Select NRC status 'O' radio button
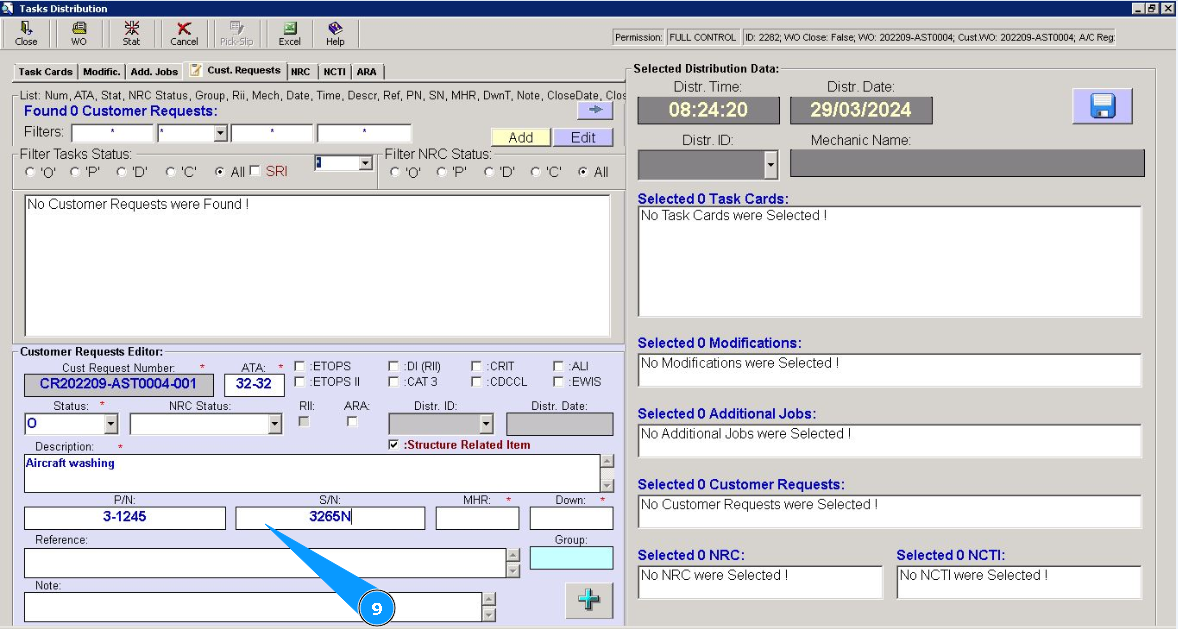 [395, 172]
